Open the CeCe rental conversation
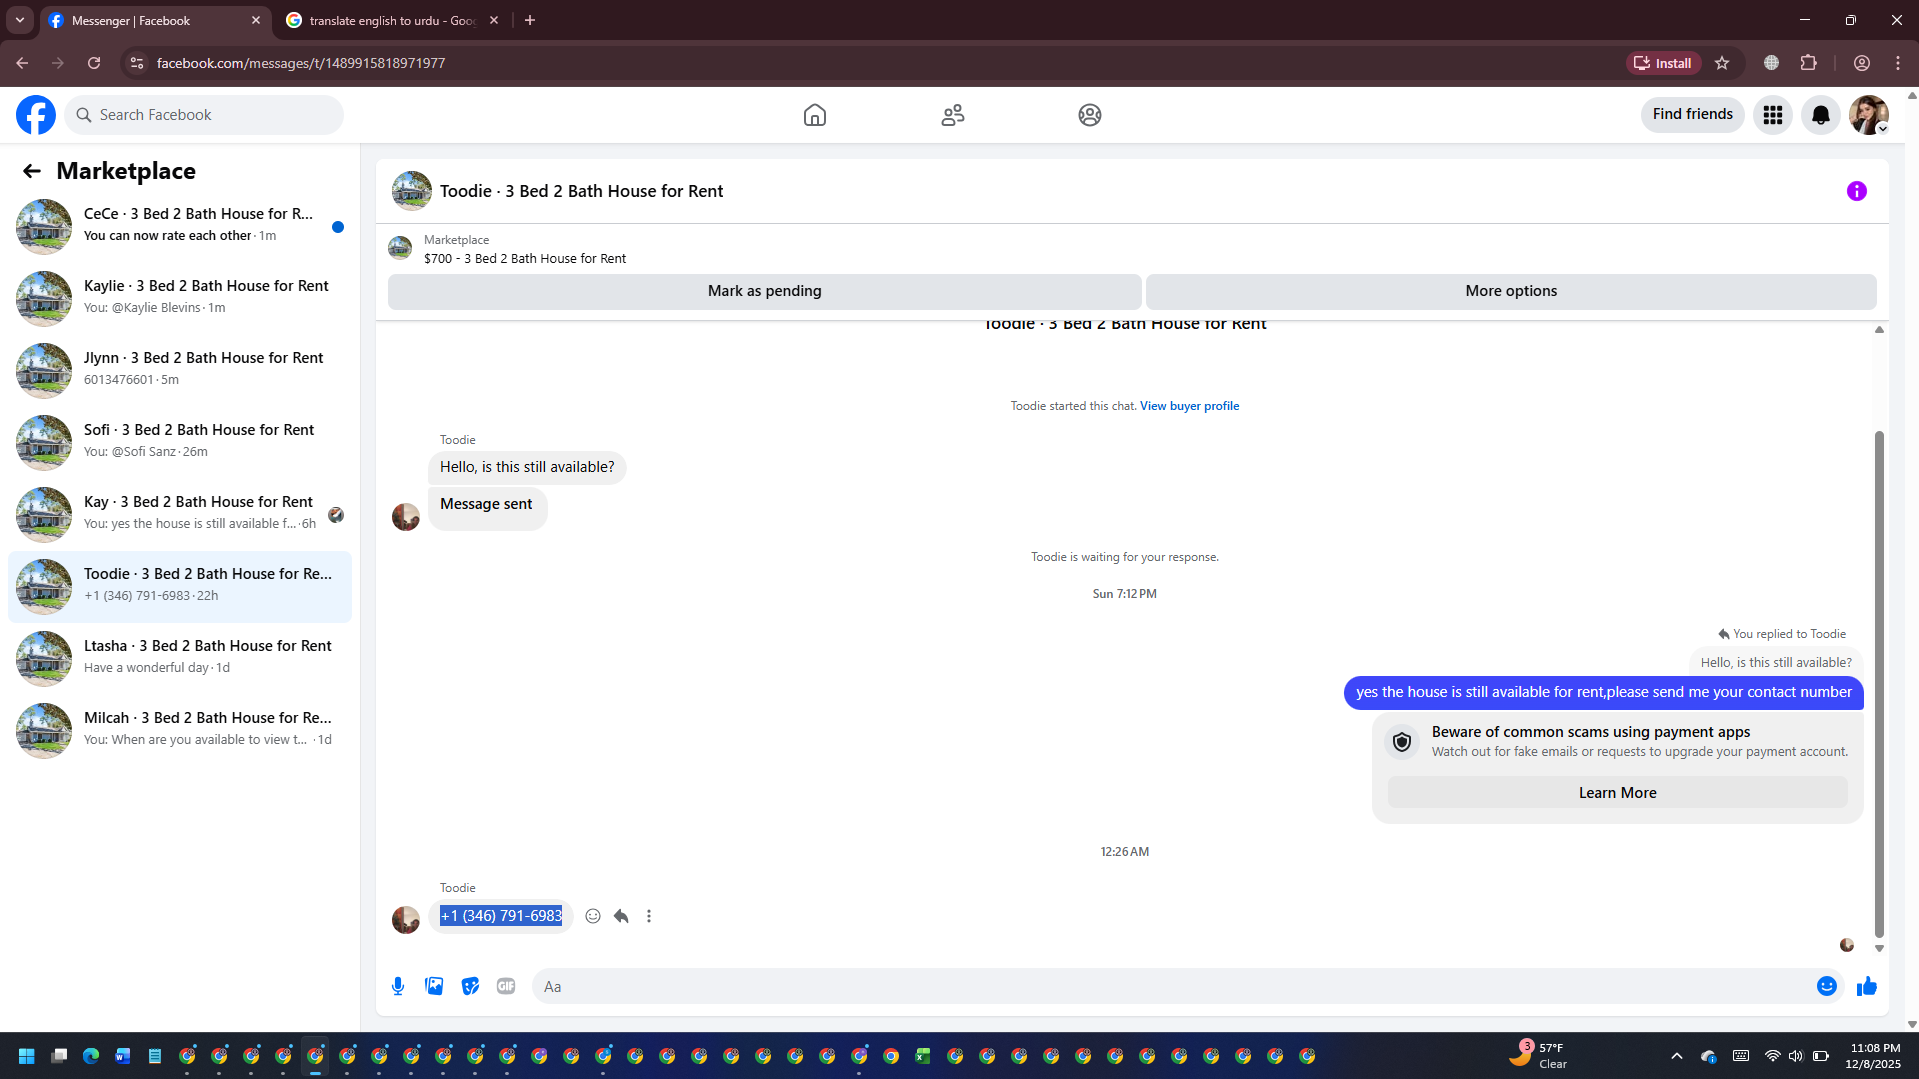The image size is (1919, 1079). [x=180, y=226]
